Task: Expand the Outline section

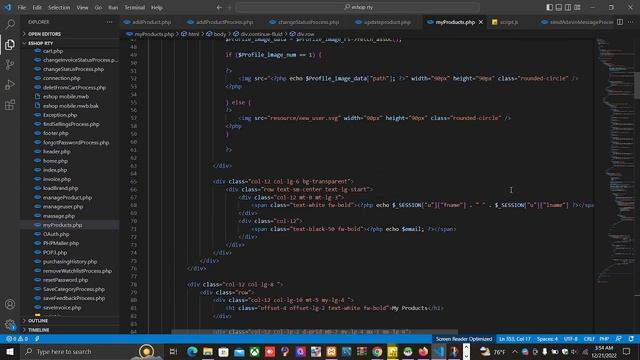Action: coord(38,321)
